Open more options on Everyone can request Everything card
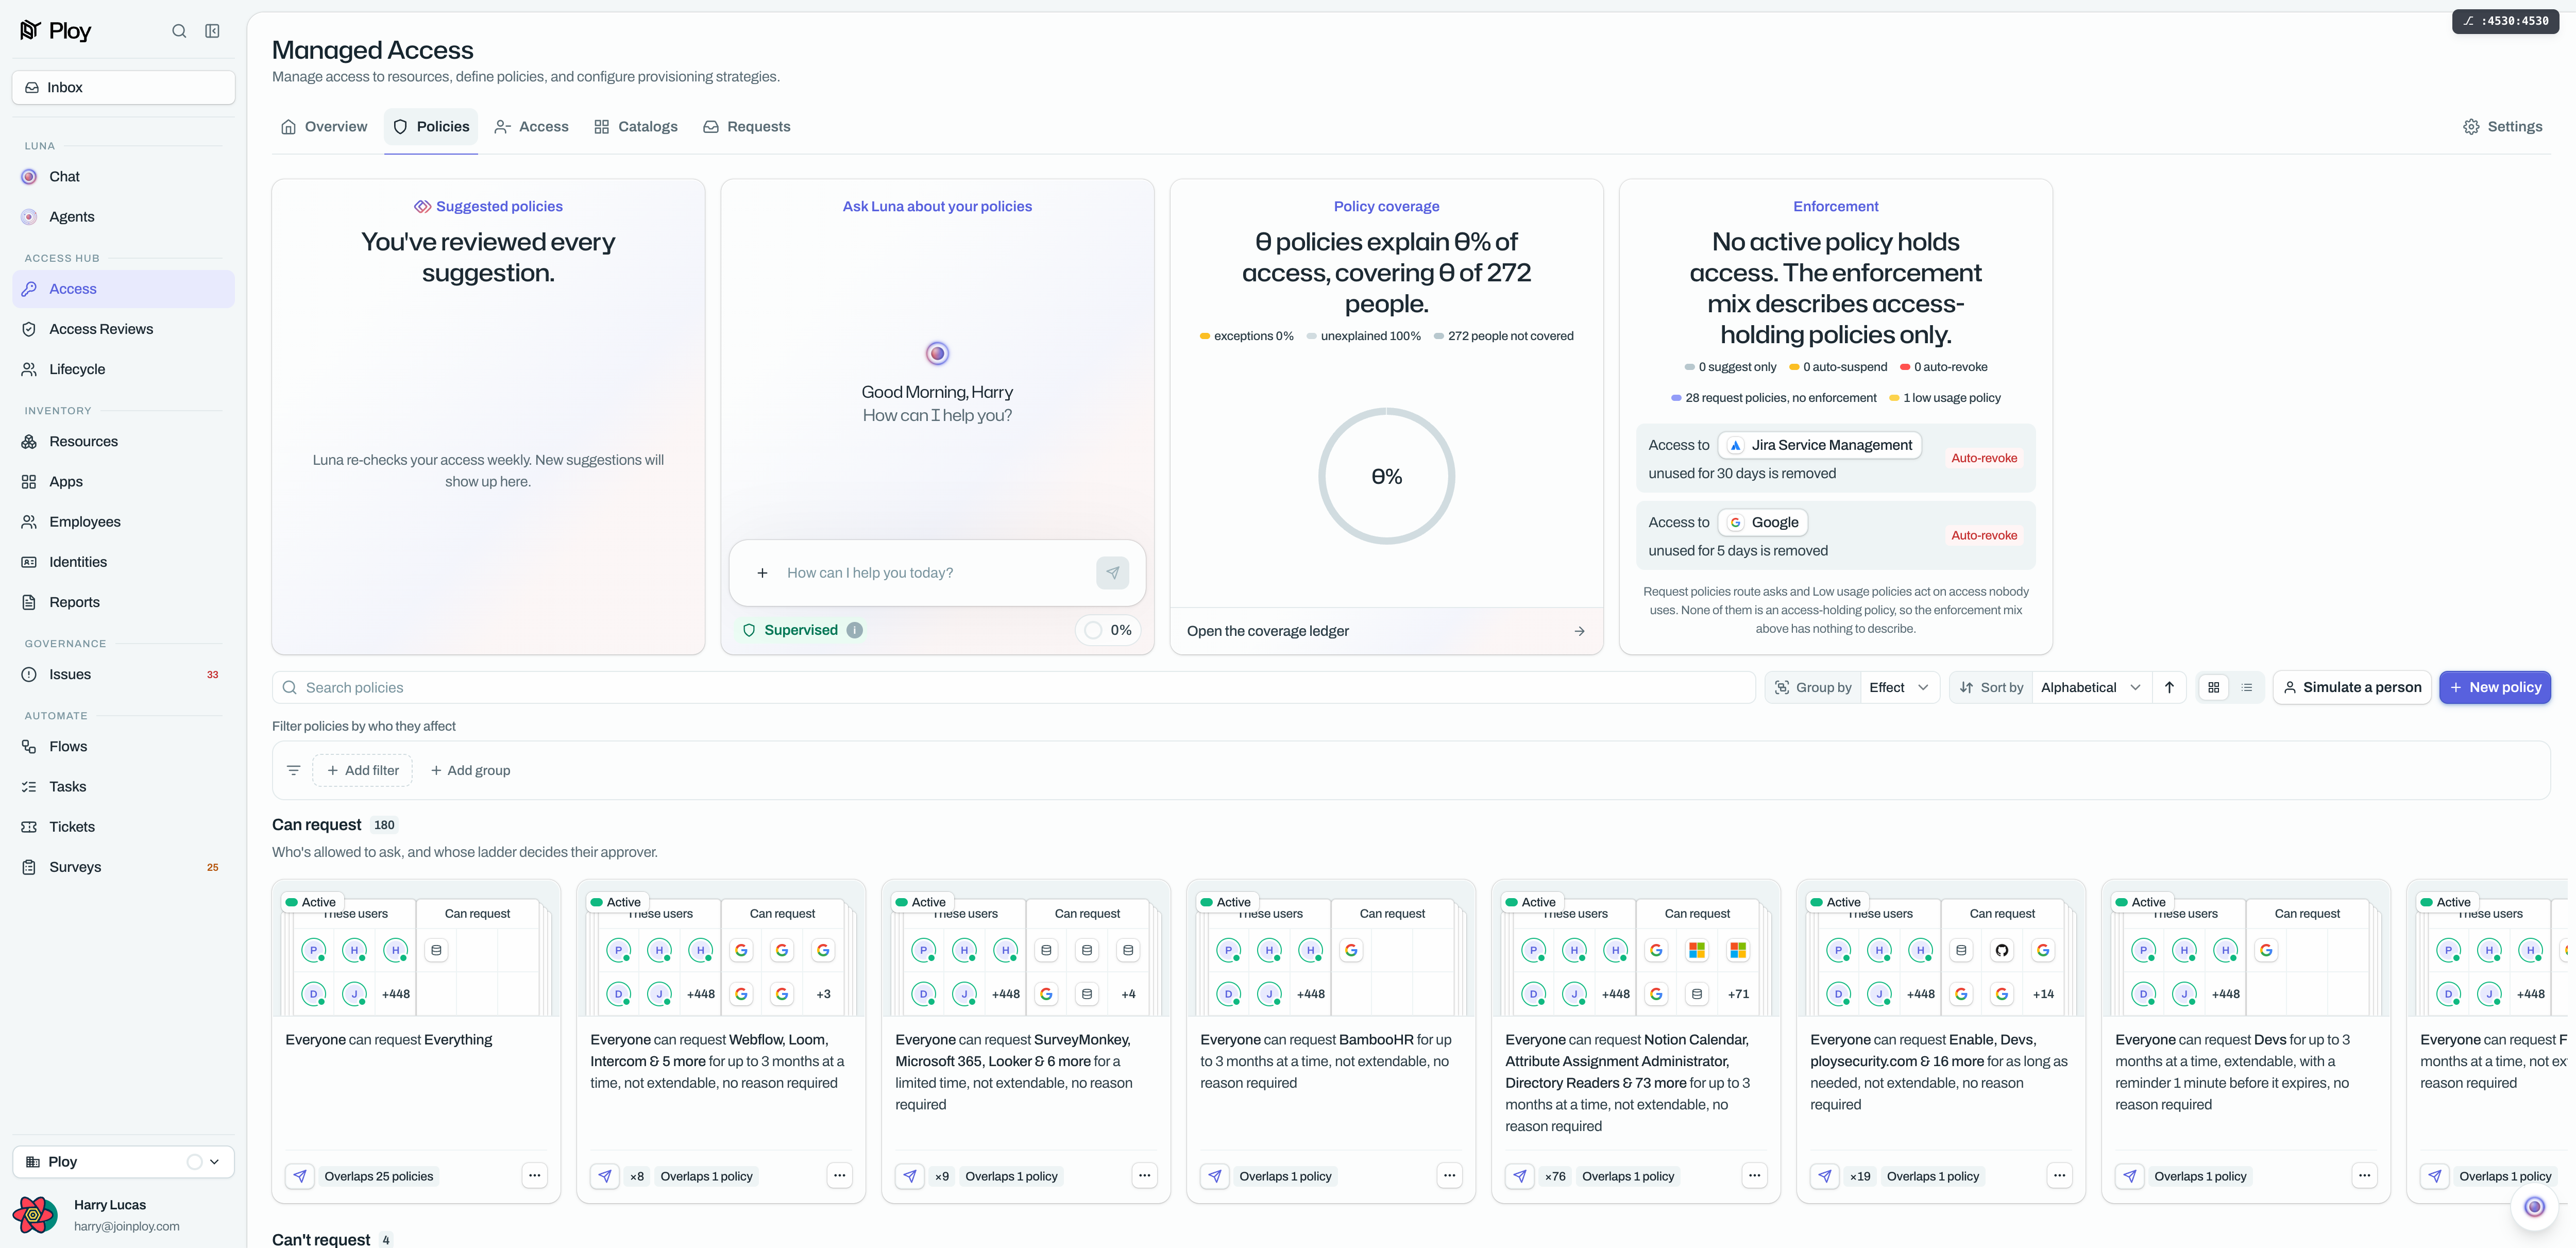 (x=534, y=1176)
